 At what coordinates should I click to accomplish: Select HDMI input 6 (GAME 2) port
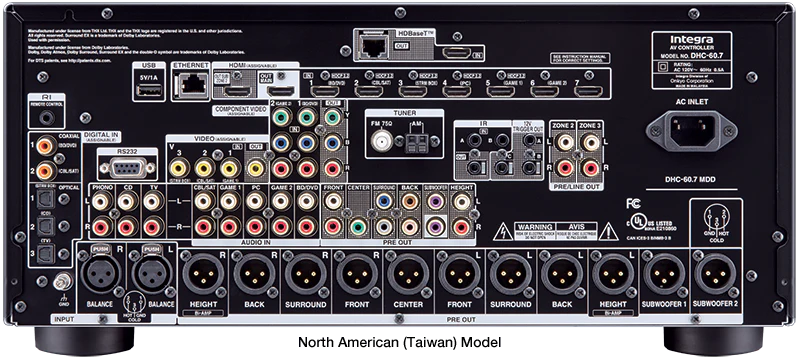545,92
